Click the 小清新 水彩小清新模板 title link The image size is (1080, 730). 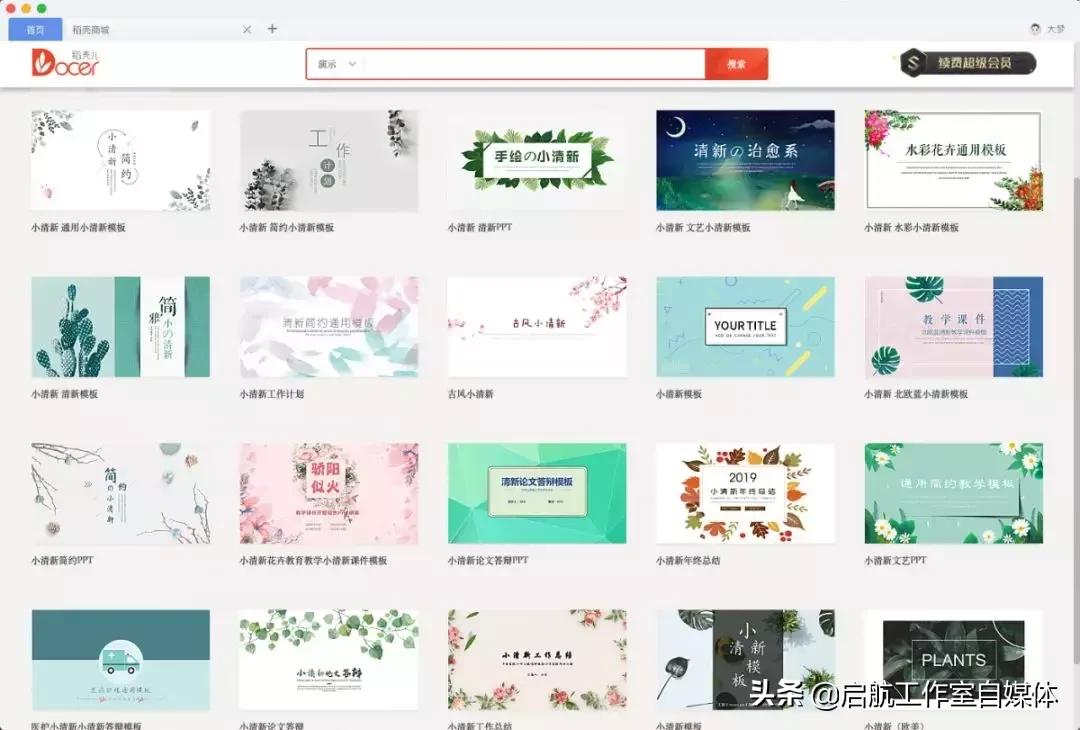click(x=912, y=227)
